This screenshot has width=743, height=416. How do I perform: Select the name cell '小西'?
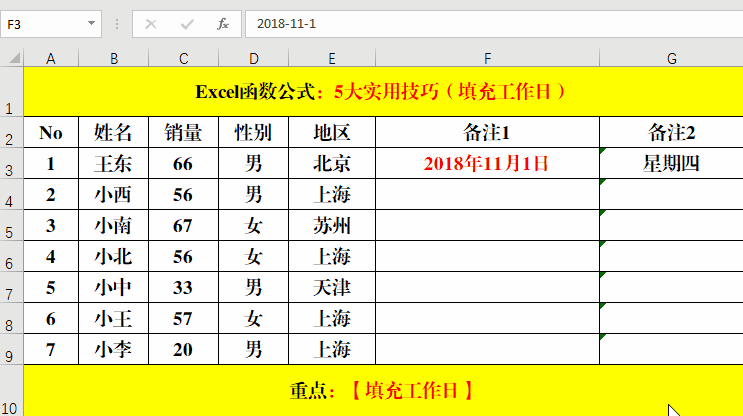(114, 194)
